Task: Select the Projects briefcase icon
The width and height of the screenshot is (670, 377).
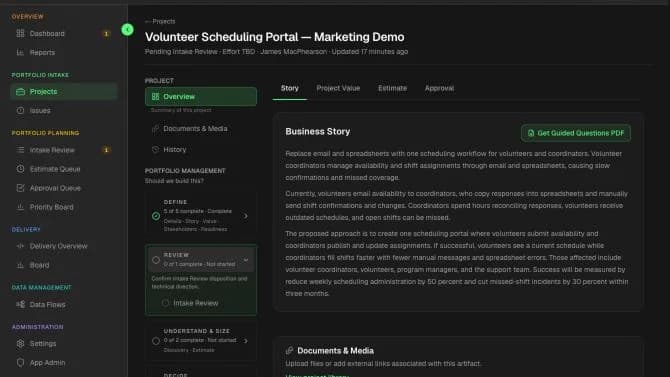Action: 20,91
